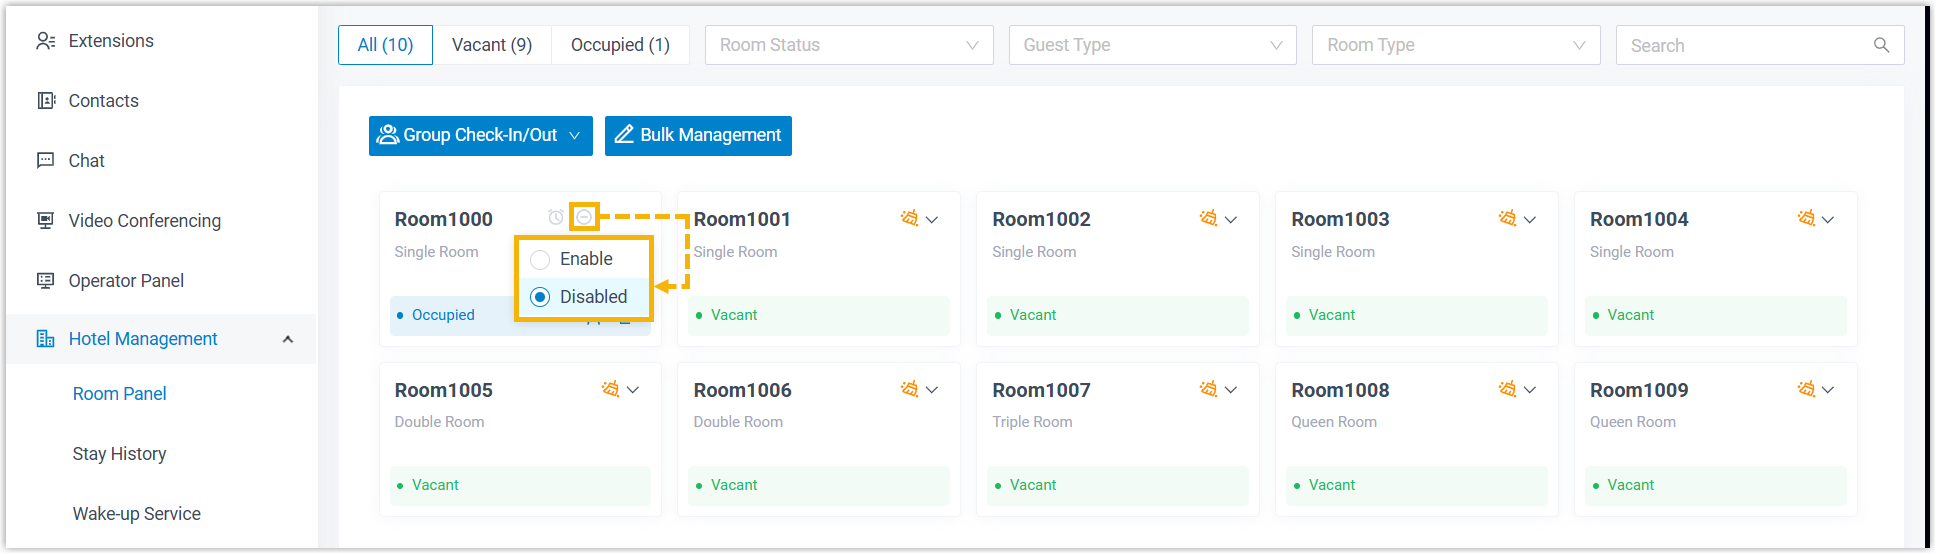Click the search magnifier icon

[1881, 45]
